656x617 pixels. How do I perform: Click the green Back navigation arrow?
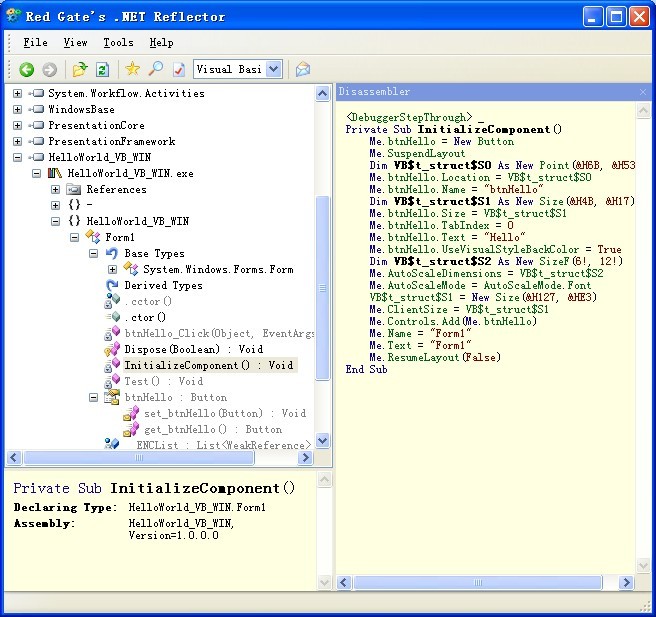pos(26,69)
